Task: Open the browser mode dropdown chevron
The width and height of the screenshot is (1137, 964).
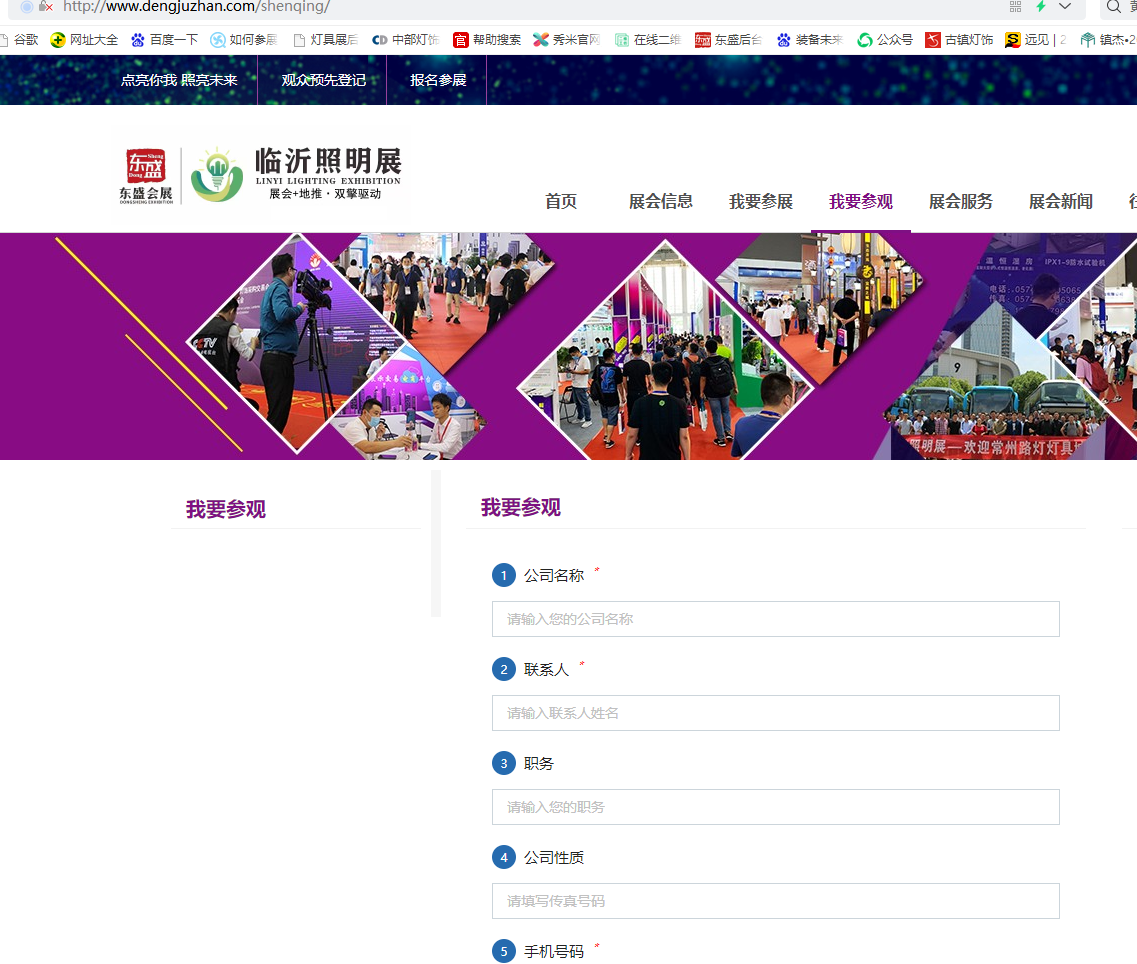Action: tap(1062, 8)
